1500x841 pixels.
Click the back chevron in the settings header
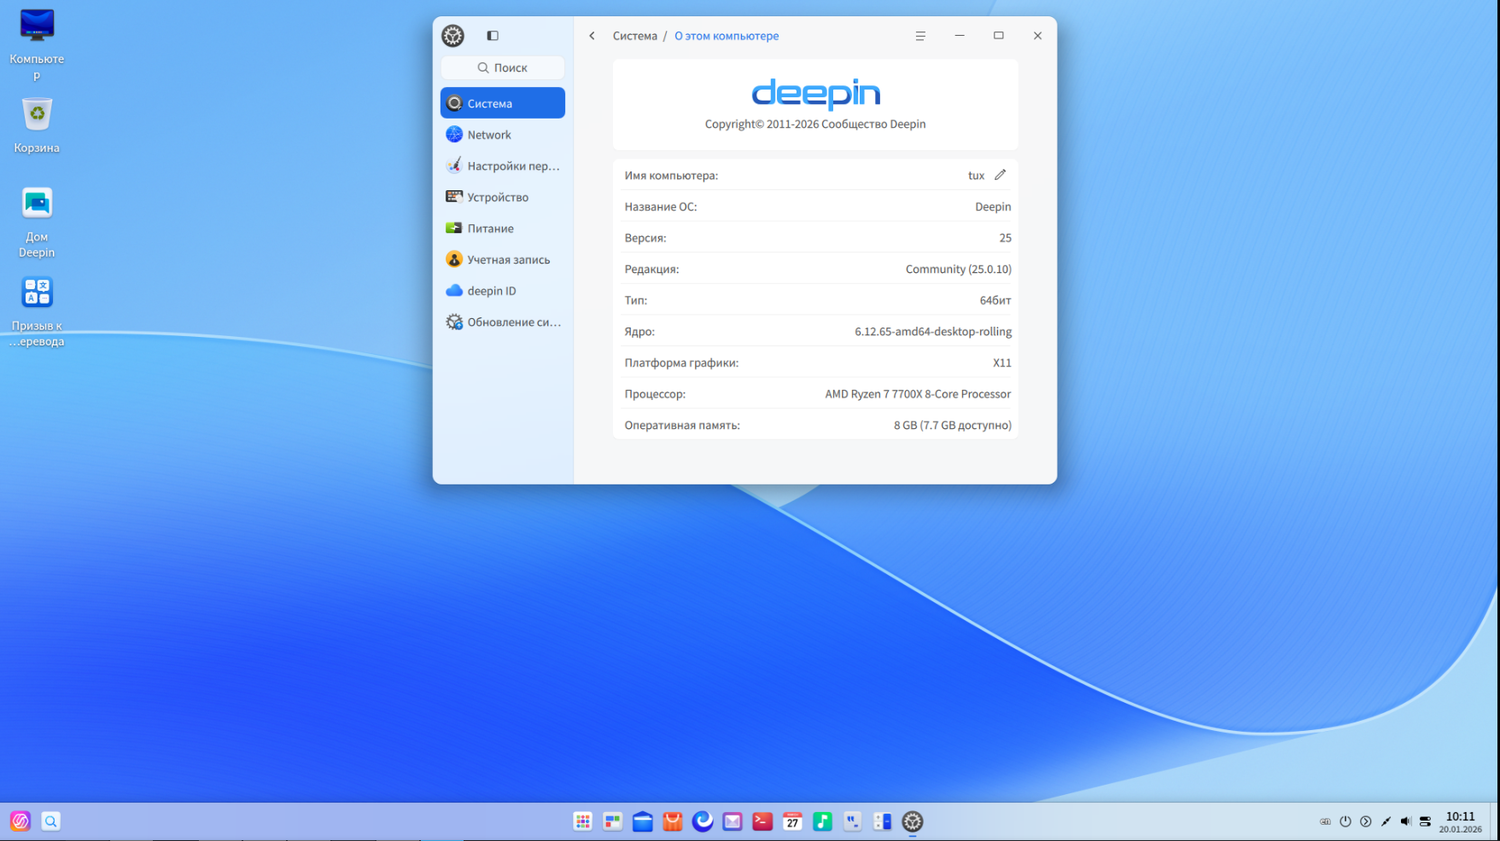591,35
